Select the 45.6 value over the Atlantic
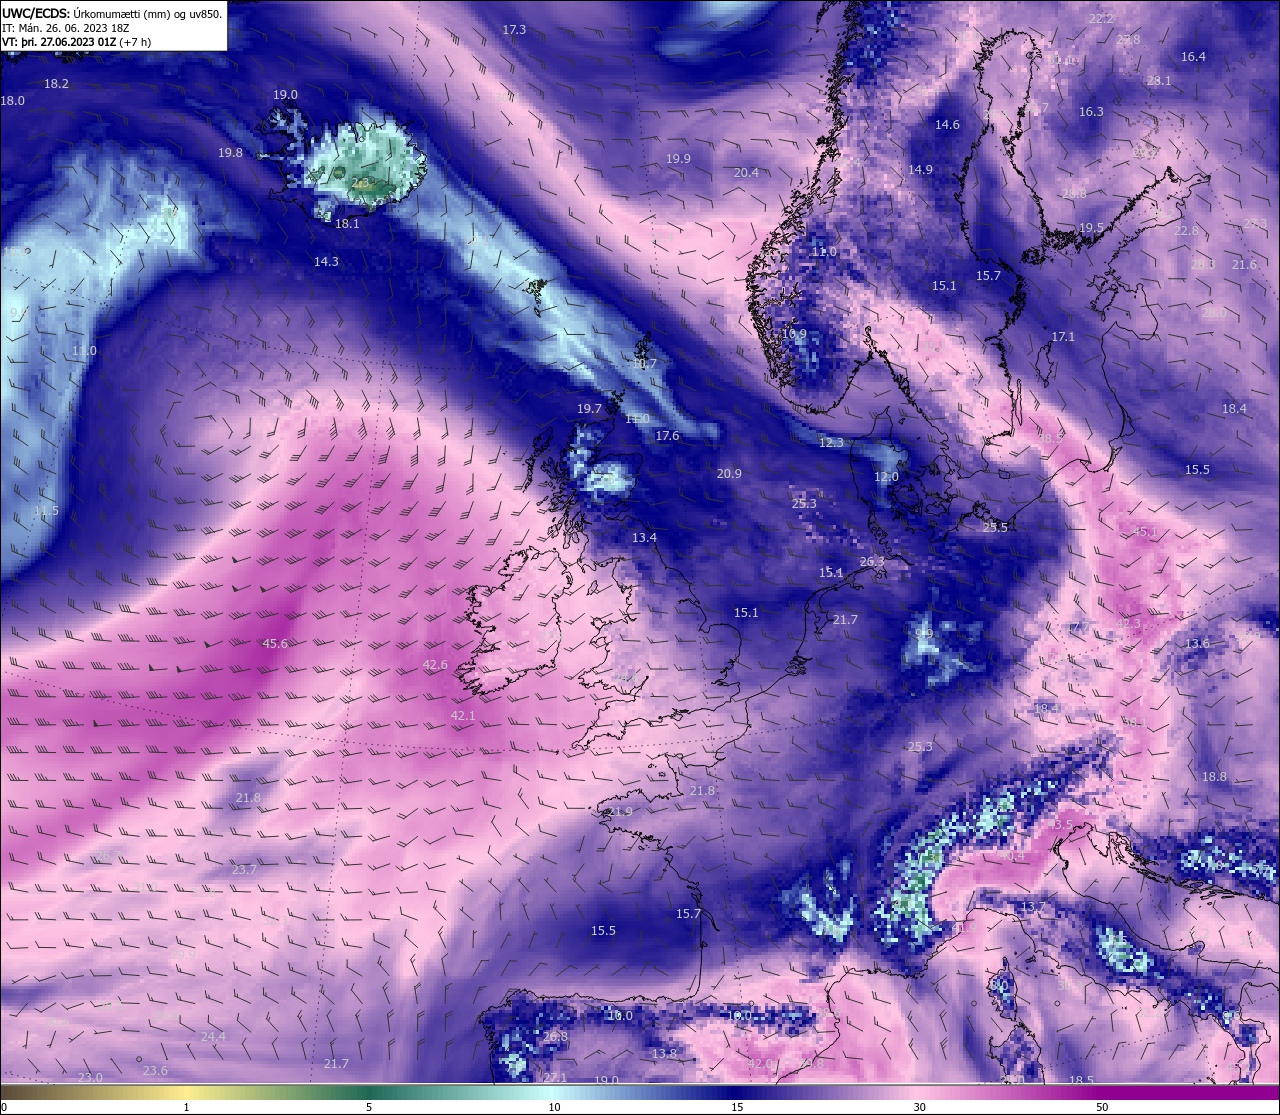The width and height of the screenshot is (1280, 1115). (275, 643)
